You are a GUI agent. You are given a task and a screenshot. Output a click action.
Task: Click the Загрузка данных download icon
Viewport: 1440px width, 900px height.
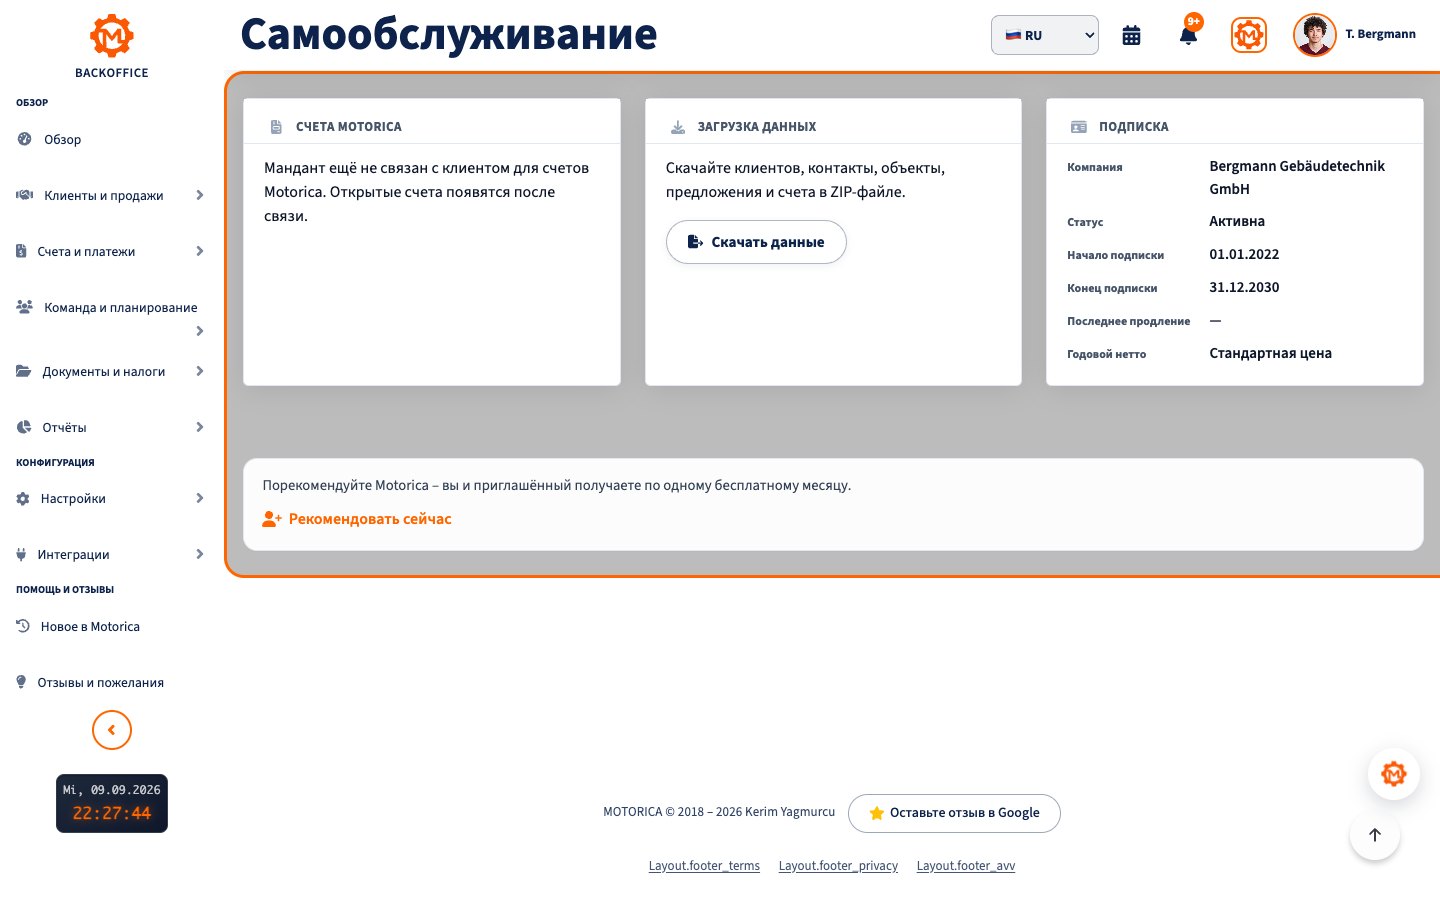(678, 127)
